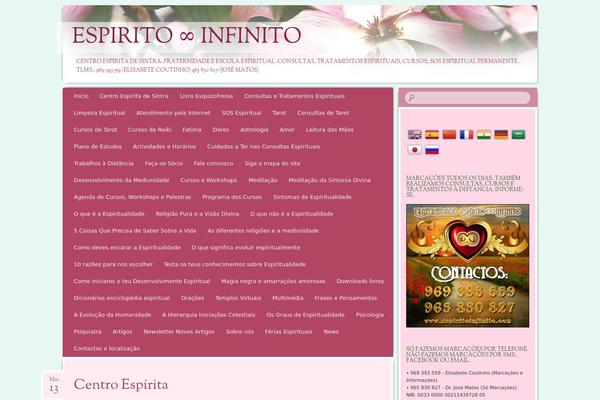Screen dimensions: 600x400
Task: Select the Spanish flag translation icon
Action: 432,134
